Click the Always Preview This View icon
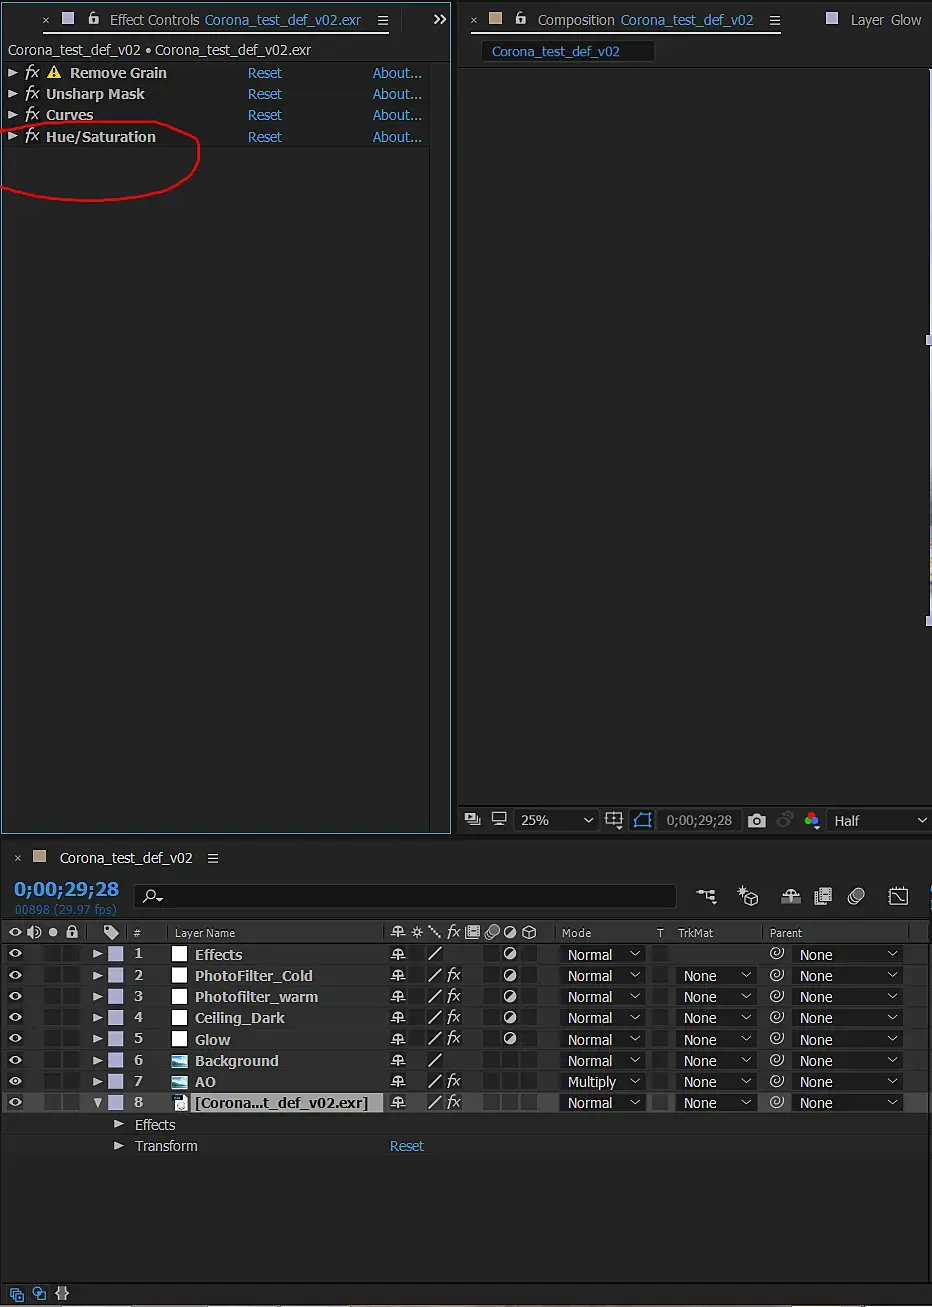Screen dimensions: 932x1307 coord(473,820)
